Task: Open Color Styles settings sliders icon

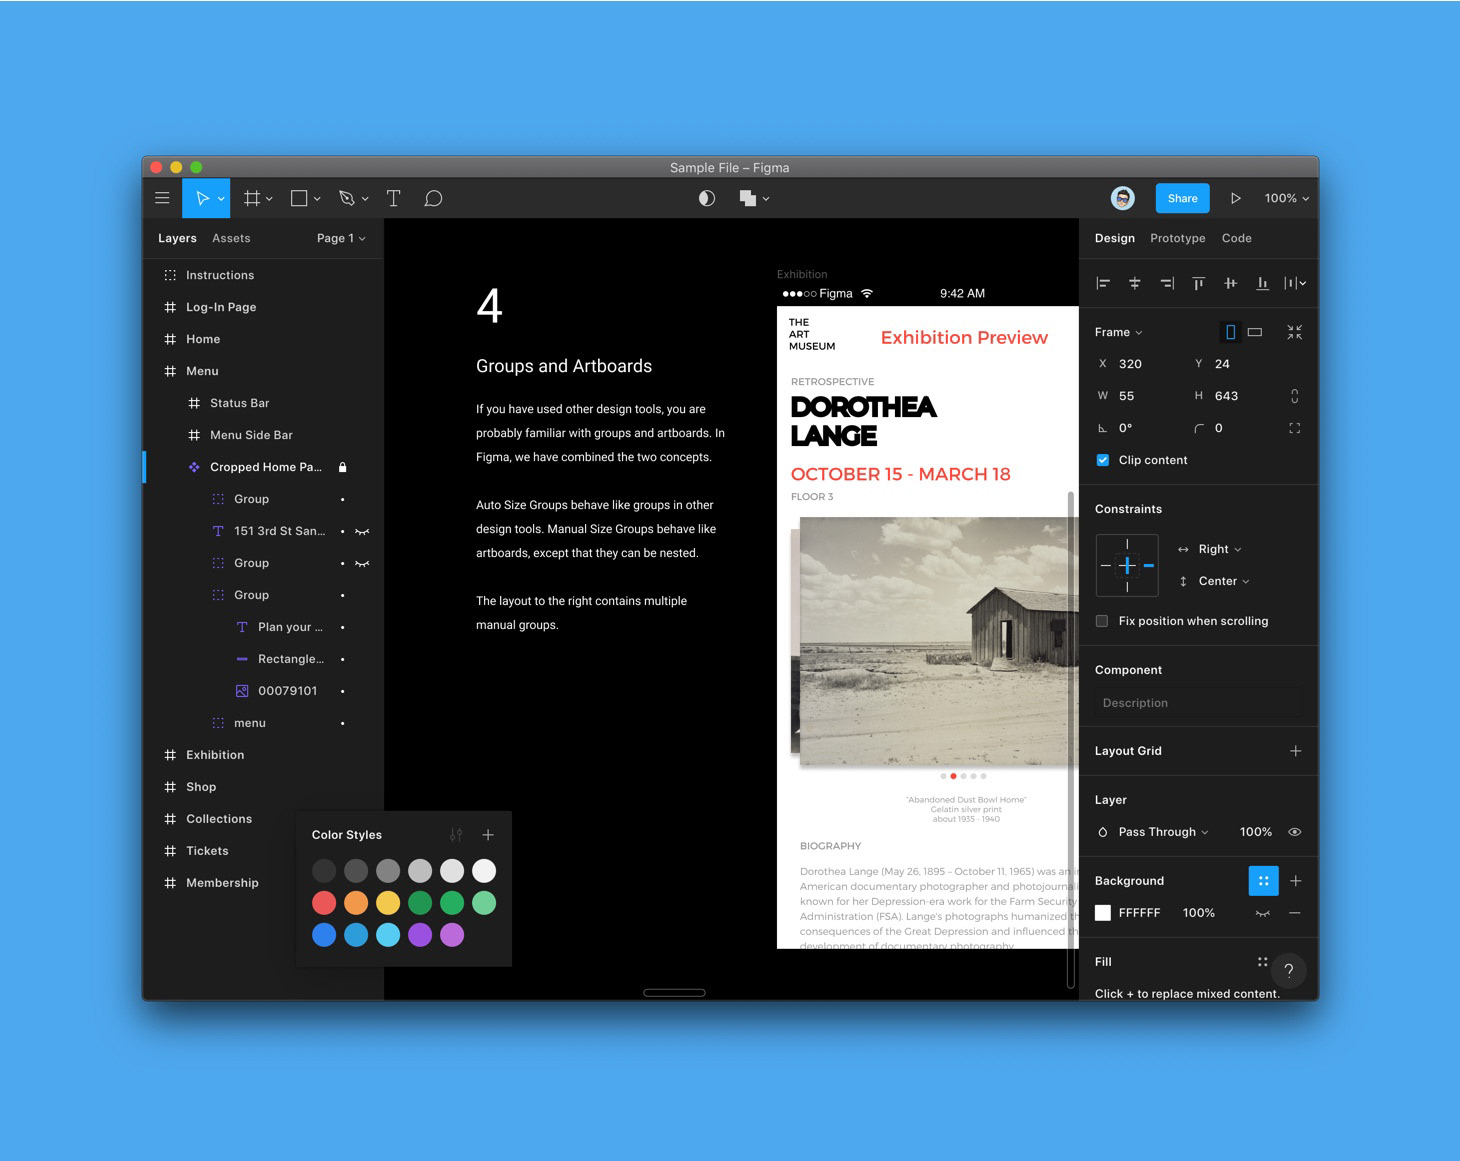Action: 456,835
